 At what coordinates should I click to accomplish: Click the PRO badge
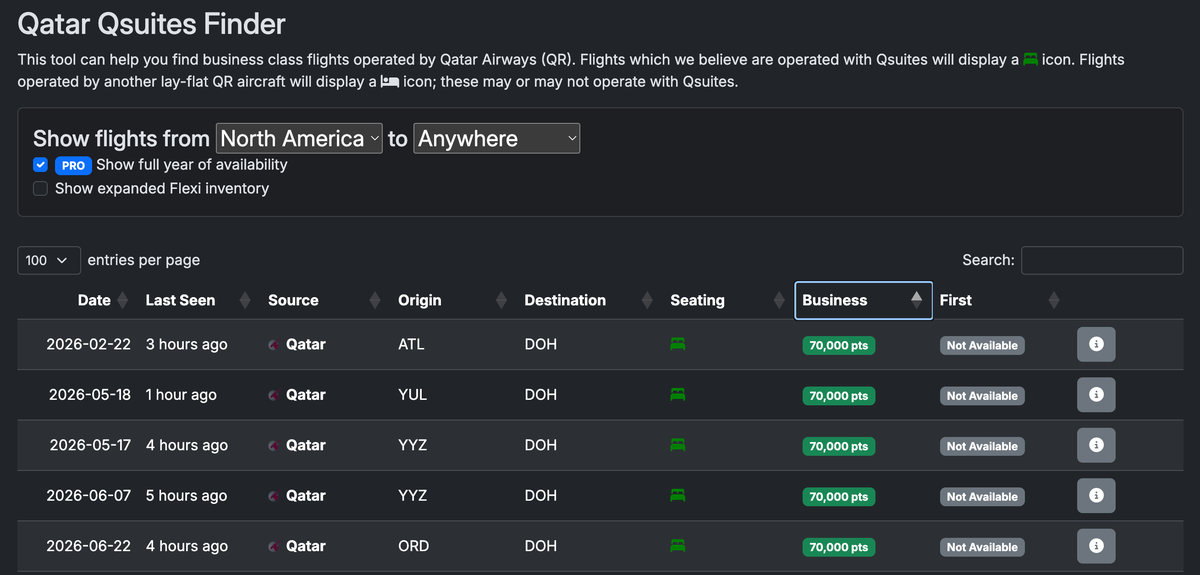click(74, 166)
